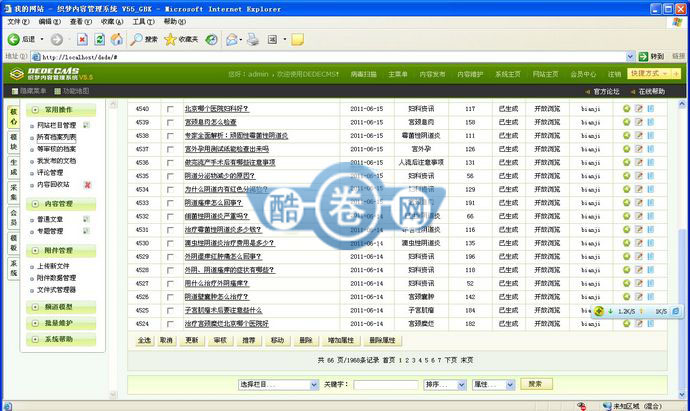Click the IE Refresh page icon
Image resolution: width=690 pixels, height=411 pixels.
pos(99,40)
